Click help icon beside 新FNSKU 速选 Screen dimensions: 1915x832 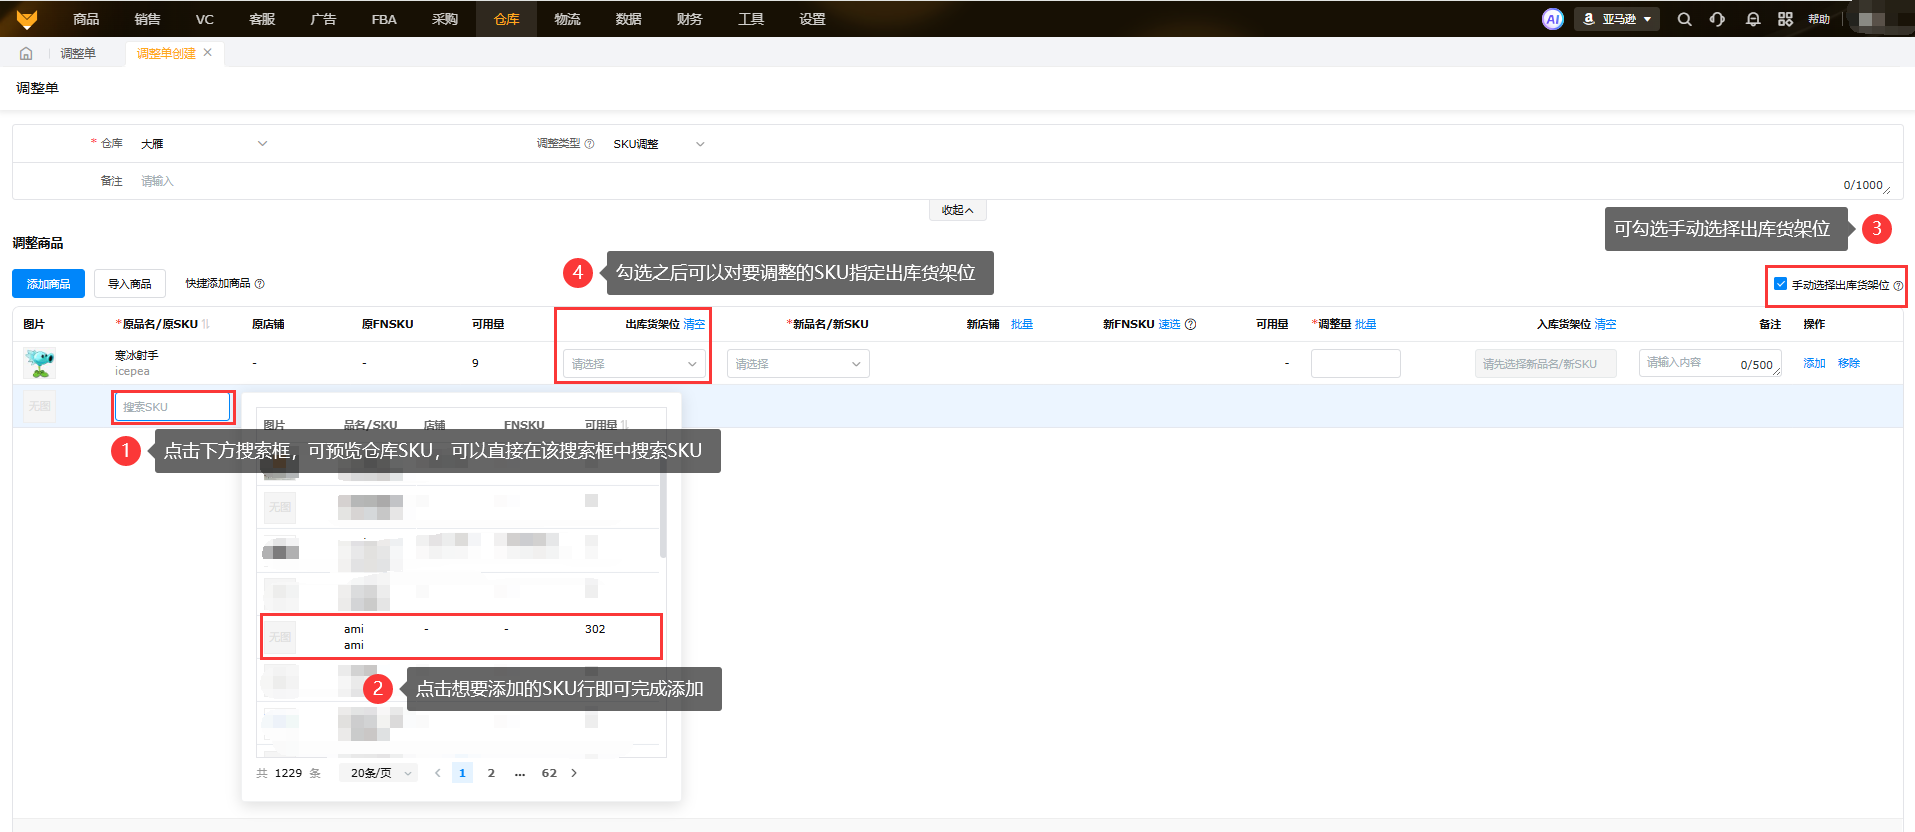tap(1190, 324)
